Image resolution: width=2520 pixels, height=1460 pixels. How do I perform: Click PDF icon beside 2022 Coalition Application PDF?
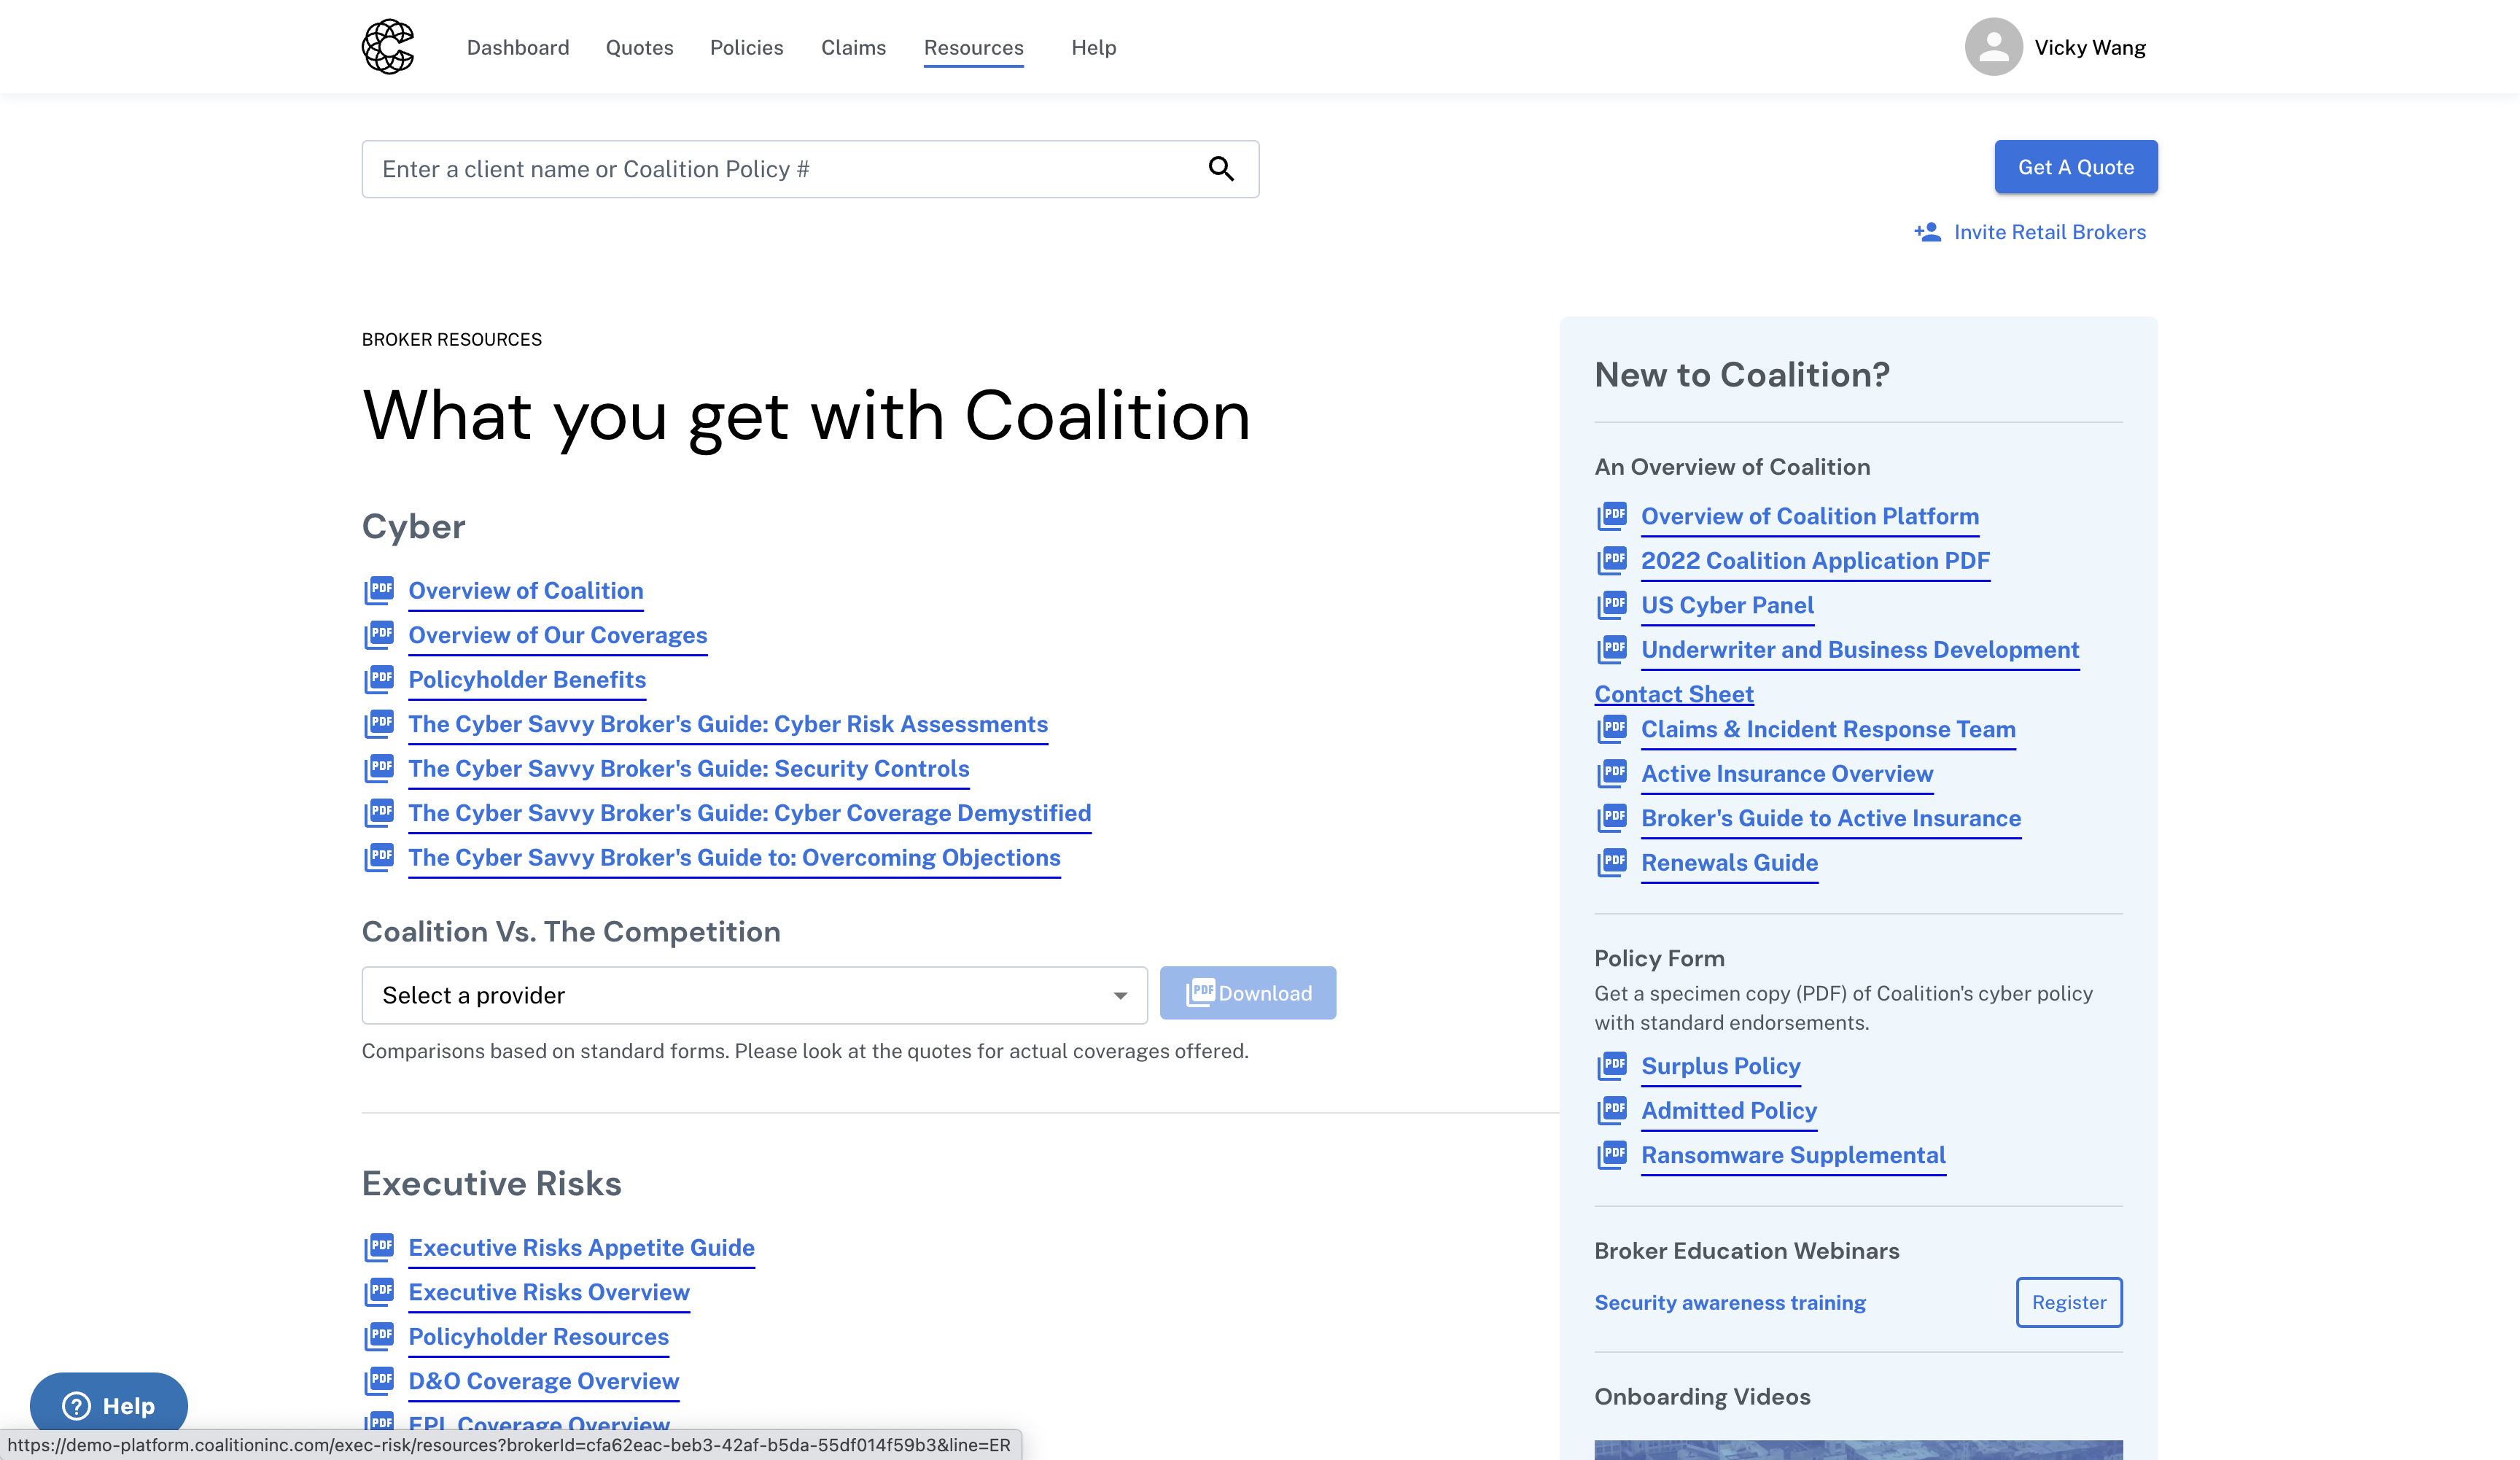click(1612, 560)
